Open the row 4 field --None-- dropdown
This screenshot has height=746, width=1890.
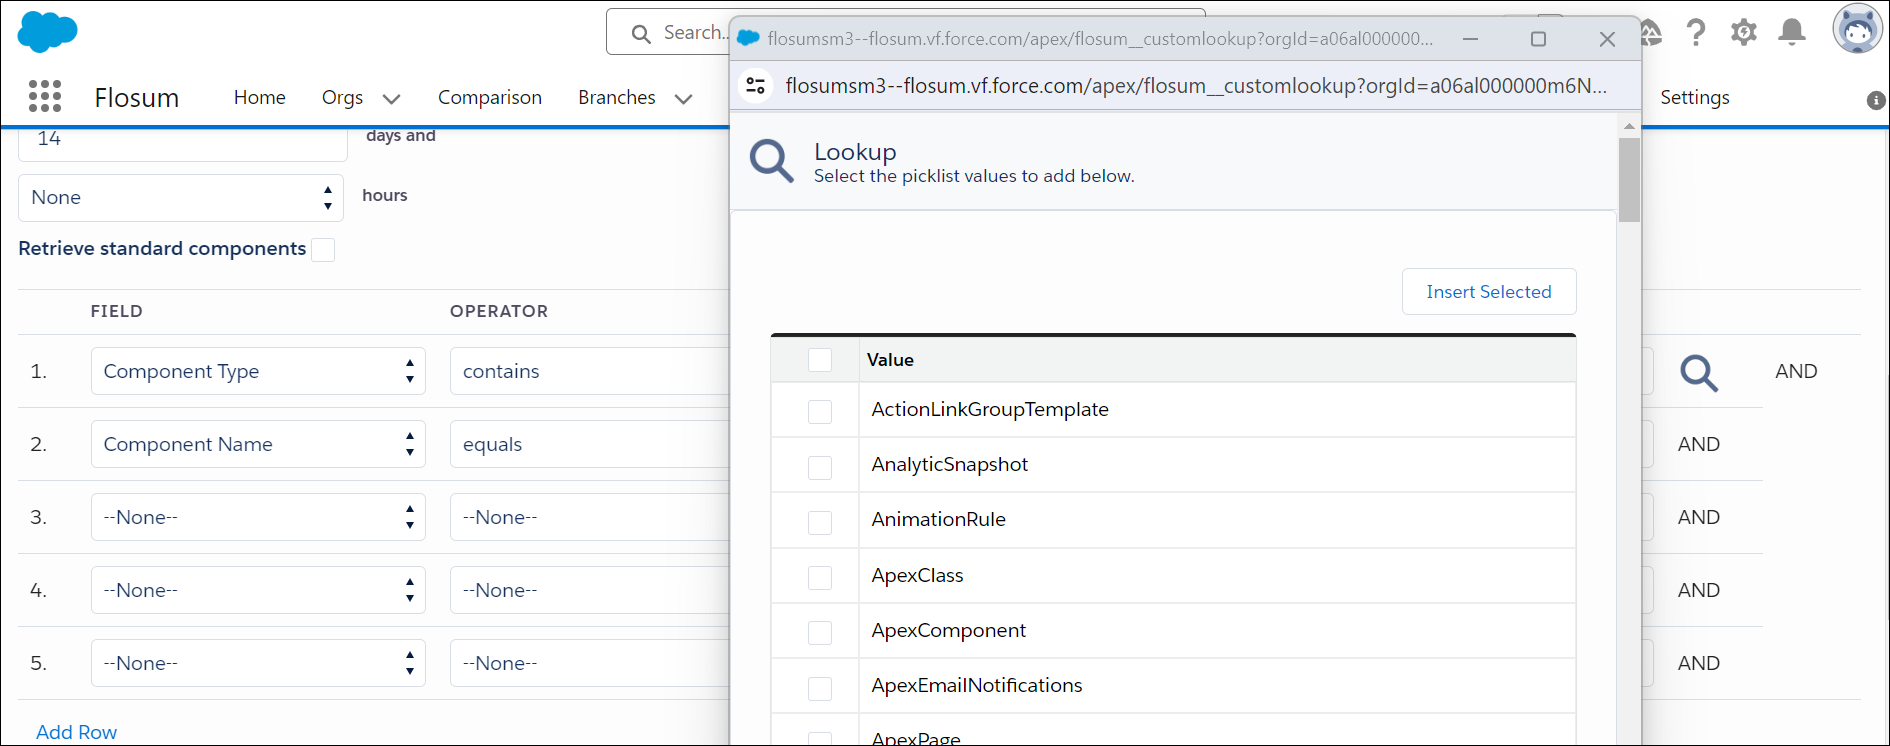click(x=258, y=590)
